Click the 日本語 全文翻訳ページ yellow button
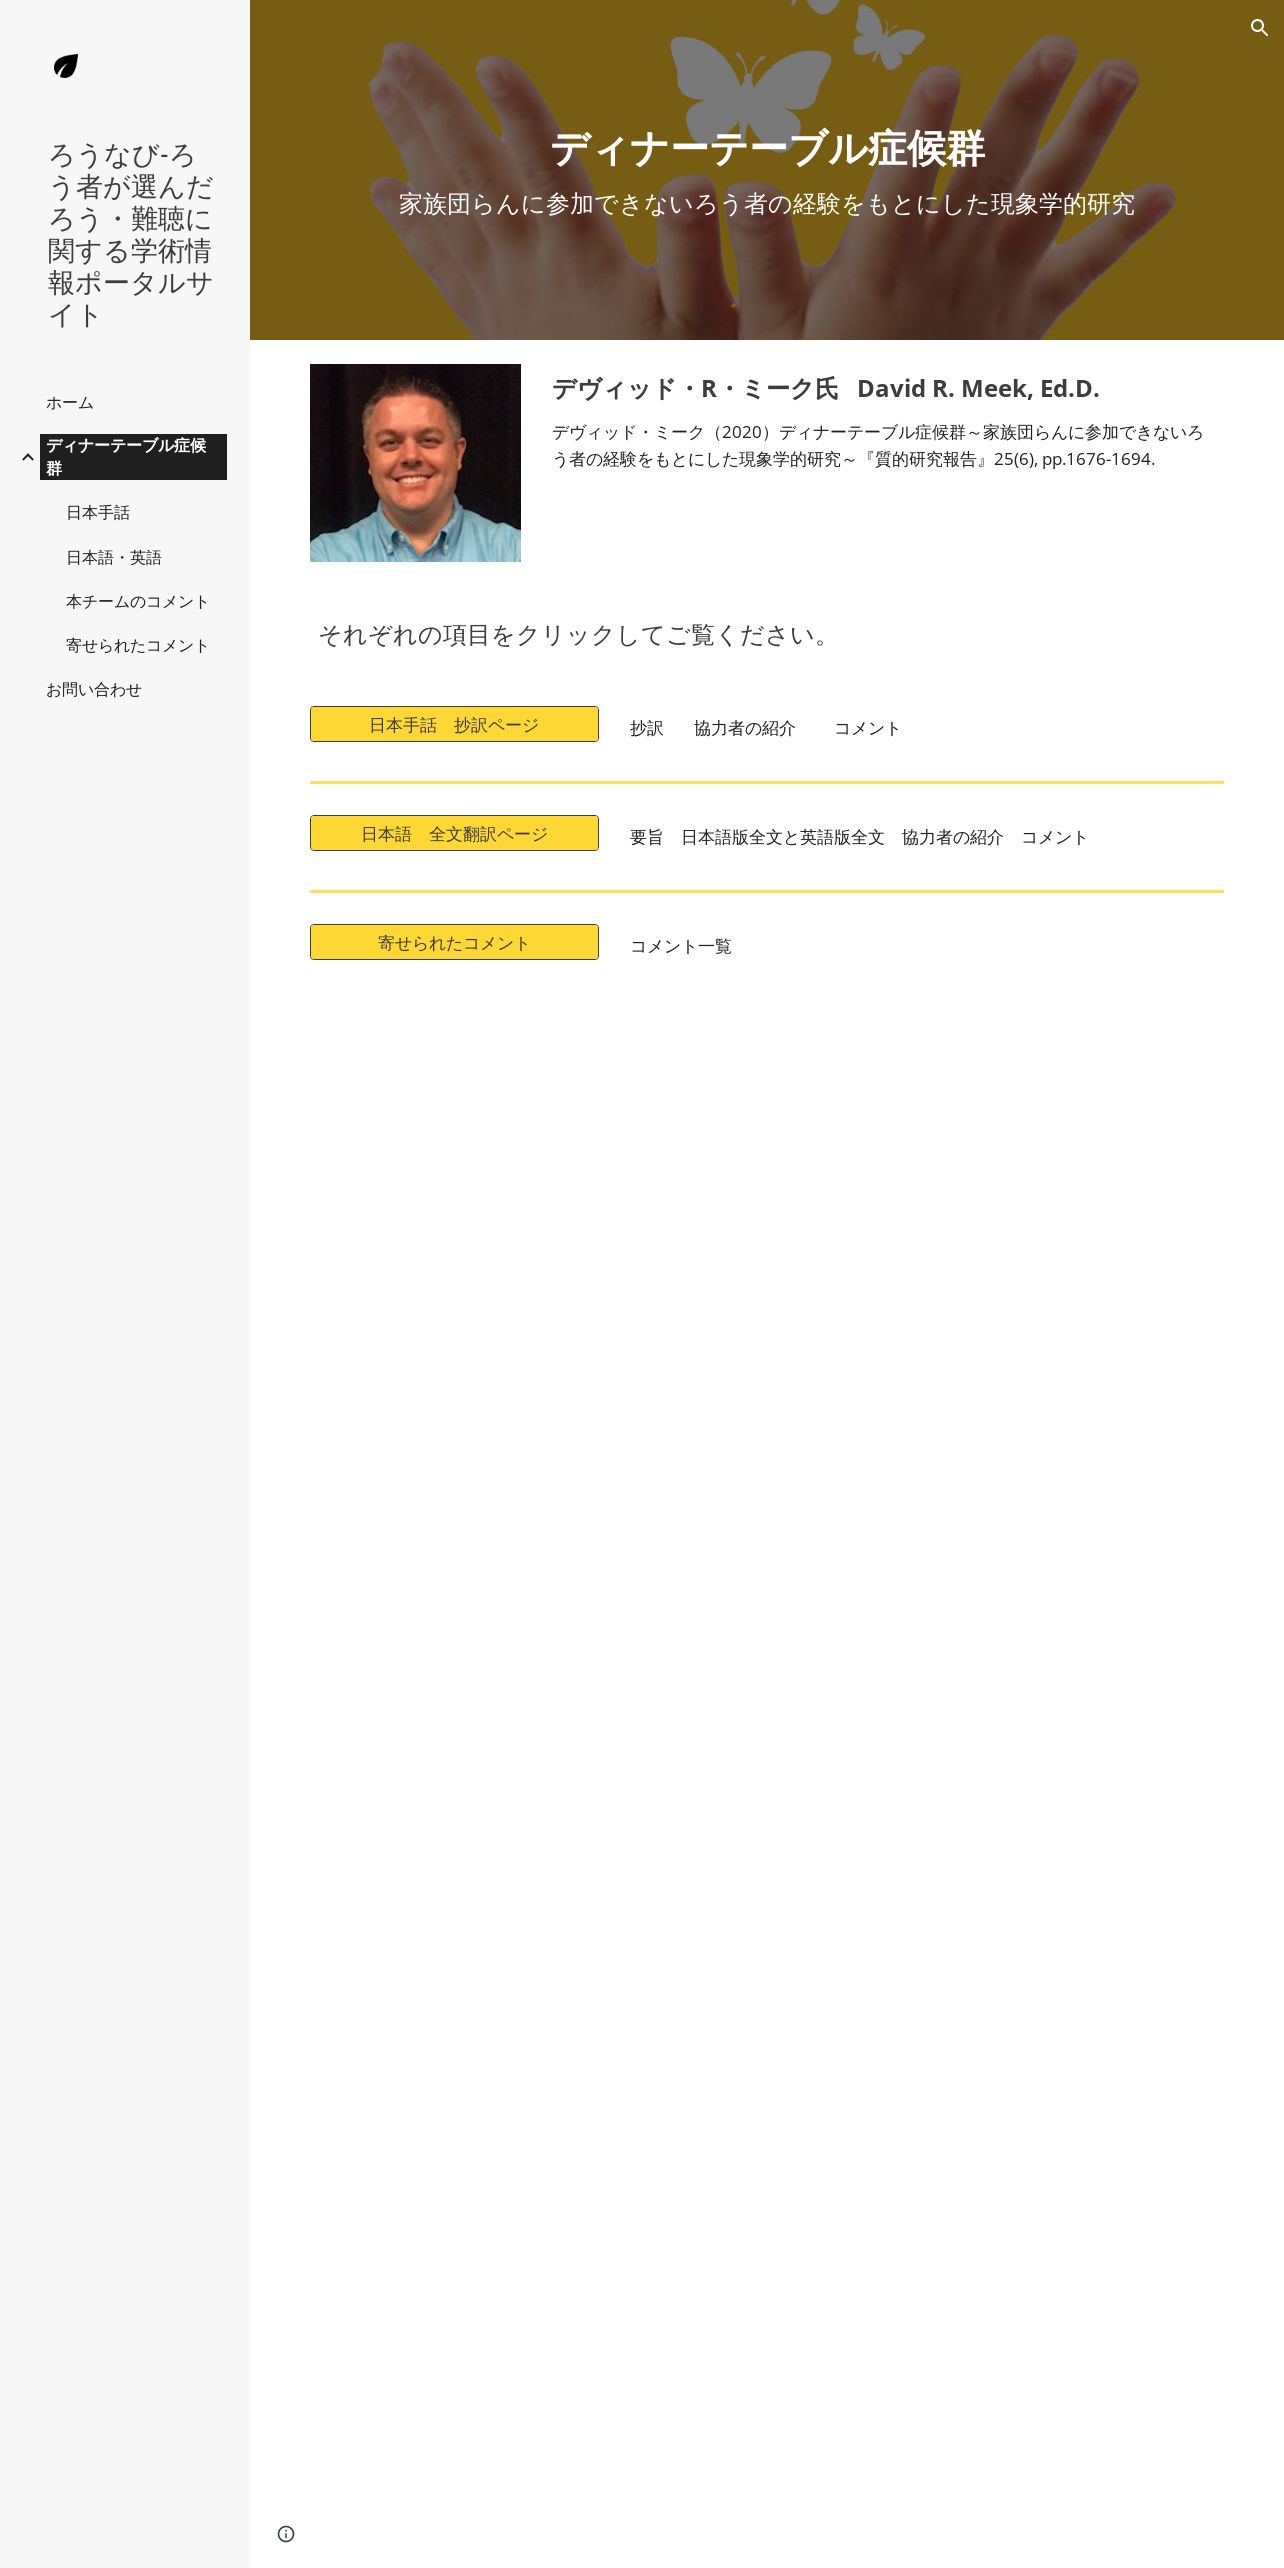The width and height of the screenshot is (1284, 2568). [454, 833]
